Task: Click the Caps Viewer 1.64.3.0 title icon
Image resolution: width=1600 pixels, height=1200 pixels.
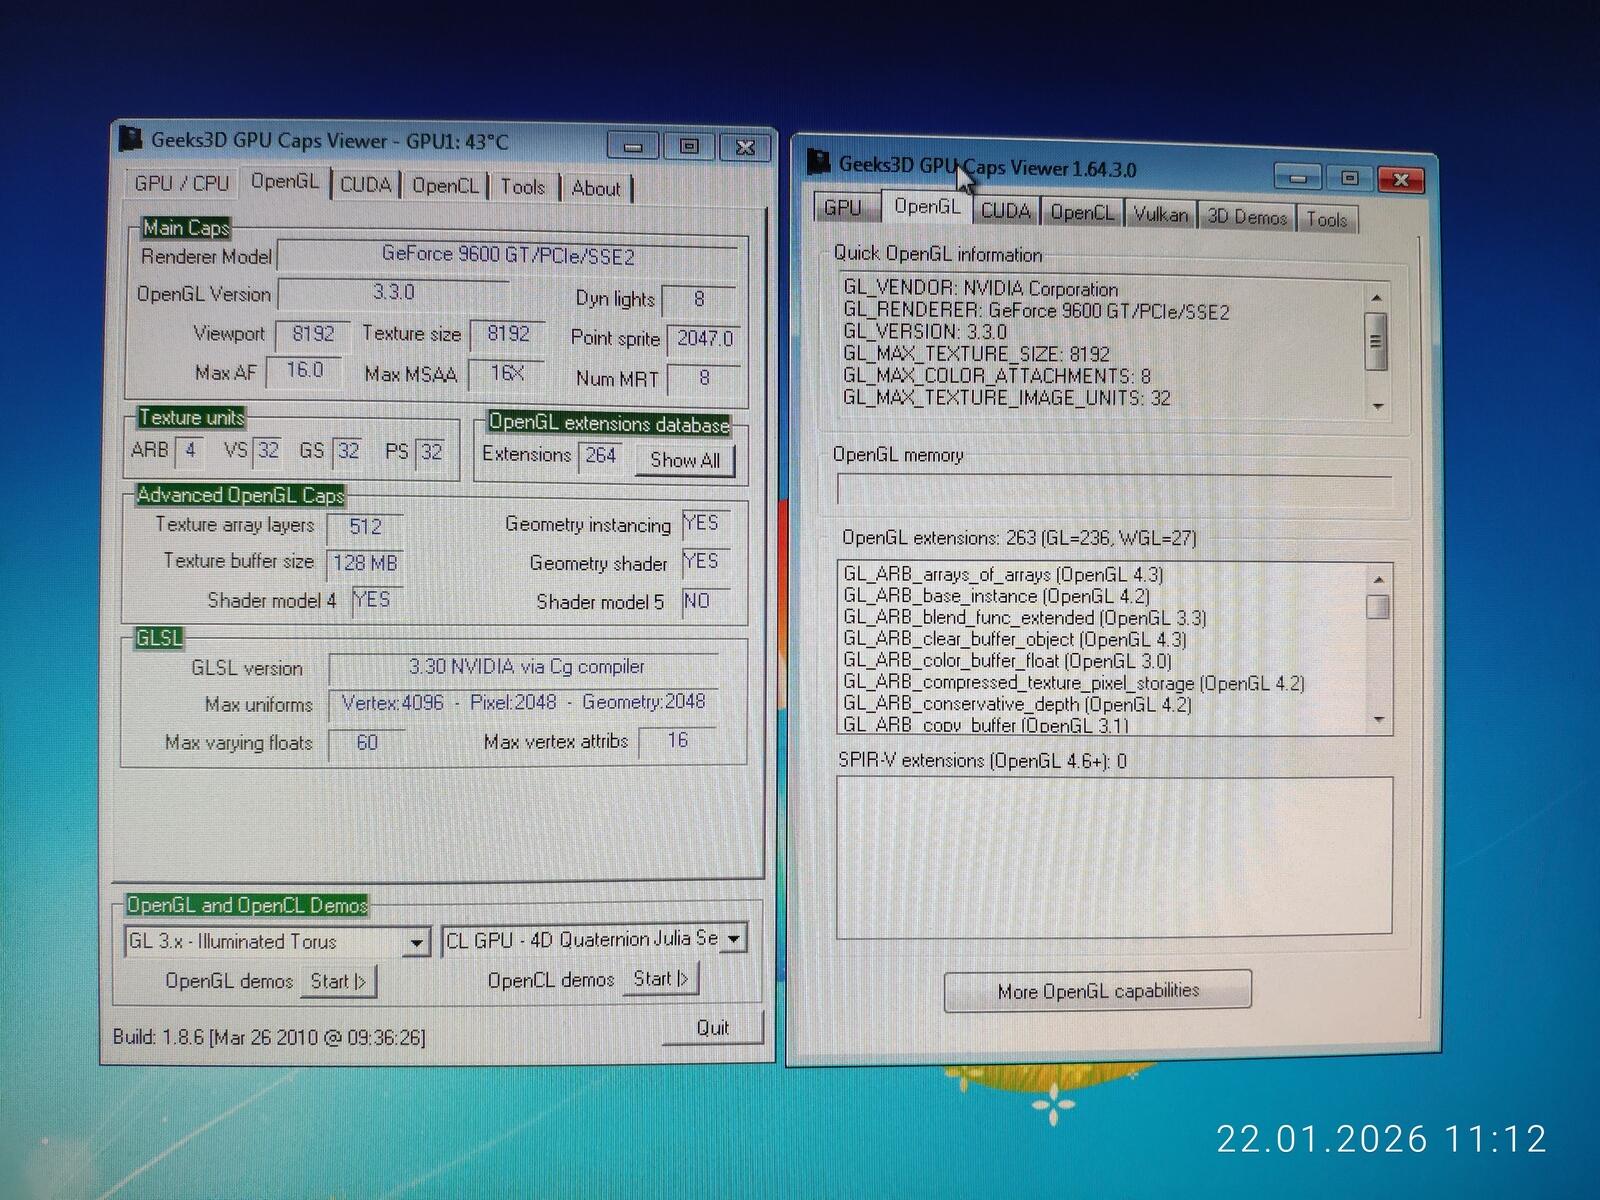Action: (x=818, y=162)
